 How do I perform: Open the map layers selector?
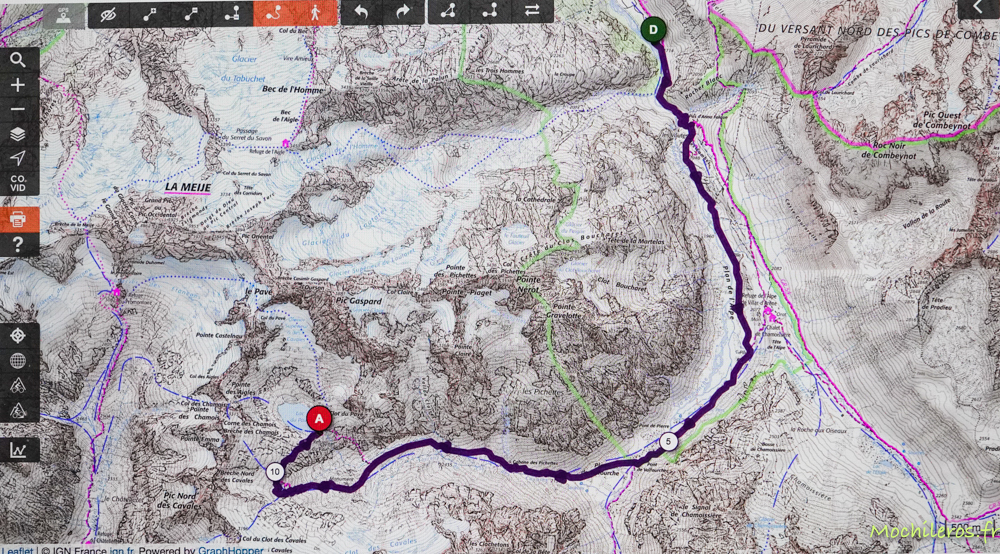18,134
